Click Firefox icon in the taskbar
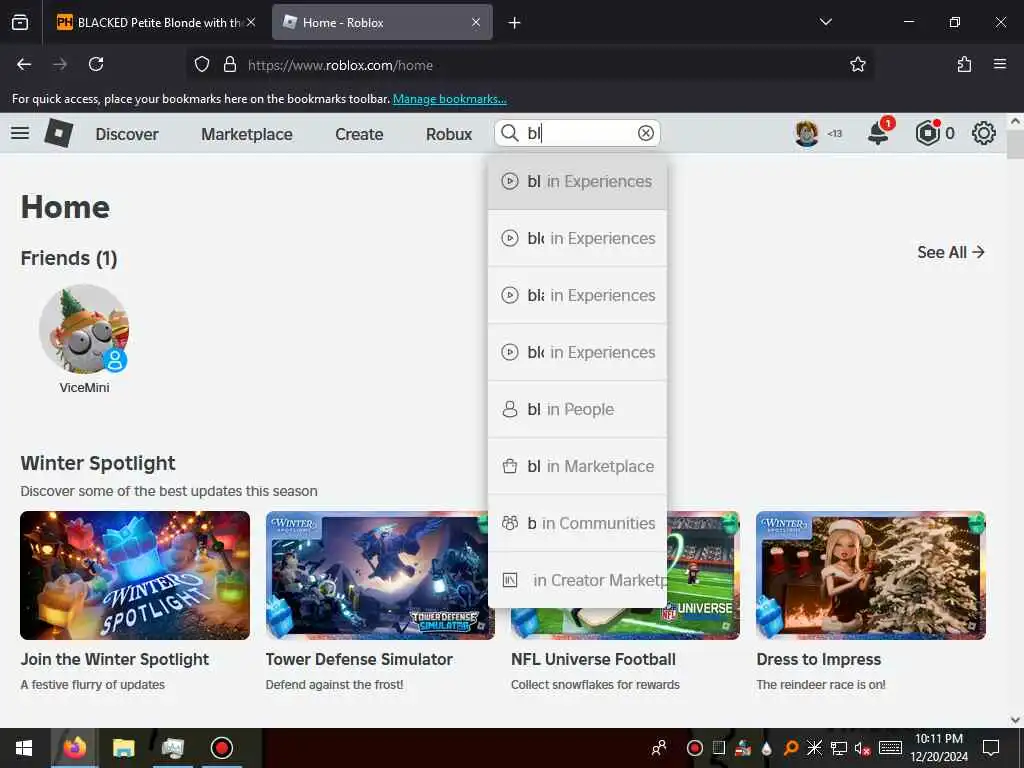 (74, 748)
